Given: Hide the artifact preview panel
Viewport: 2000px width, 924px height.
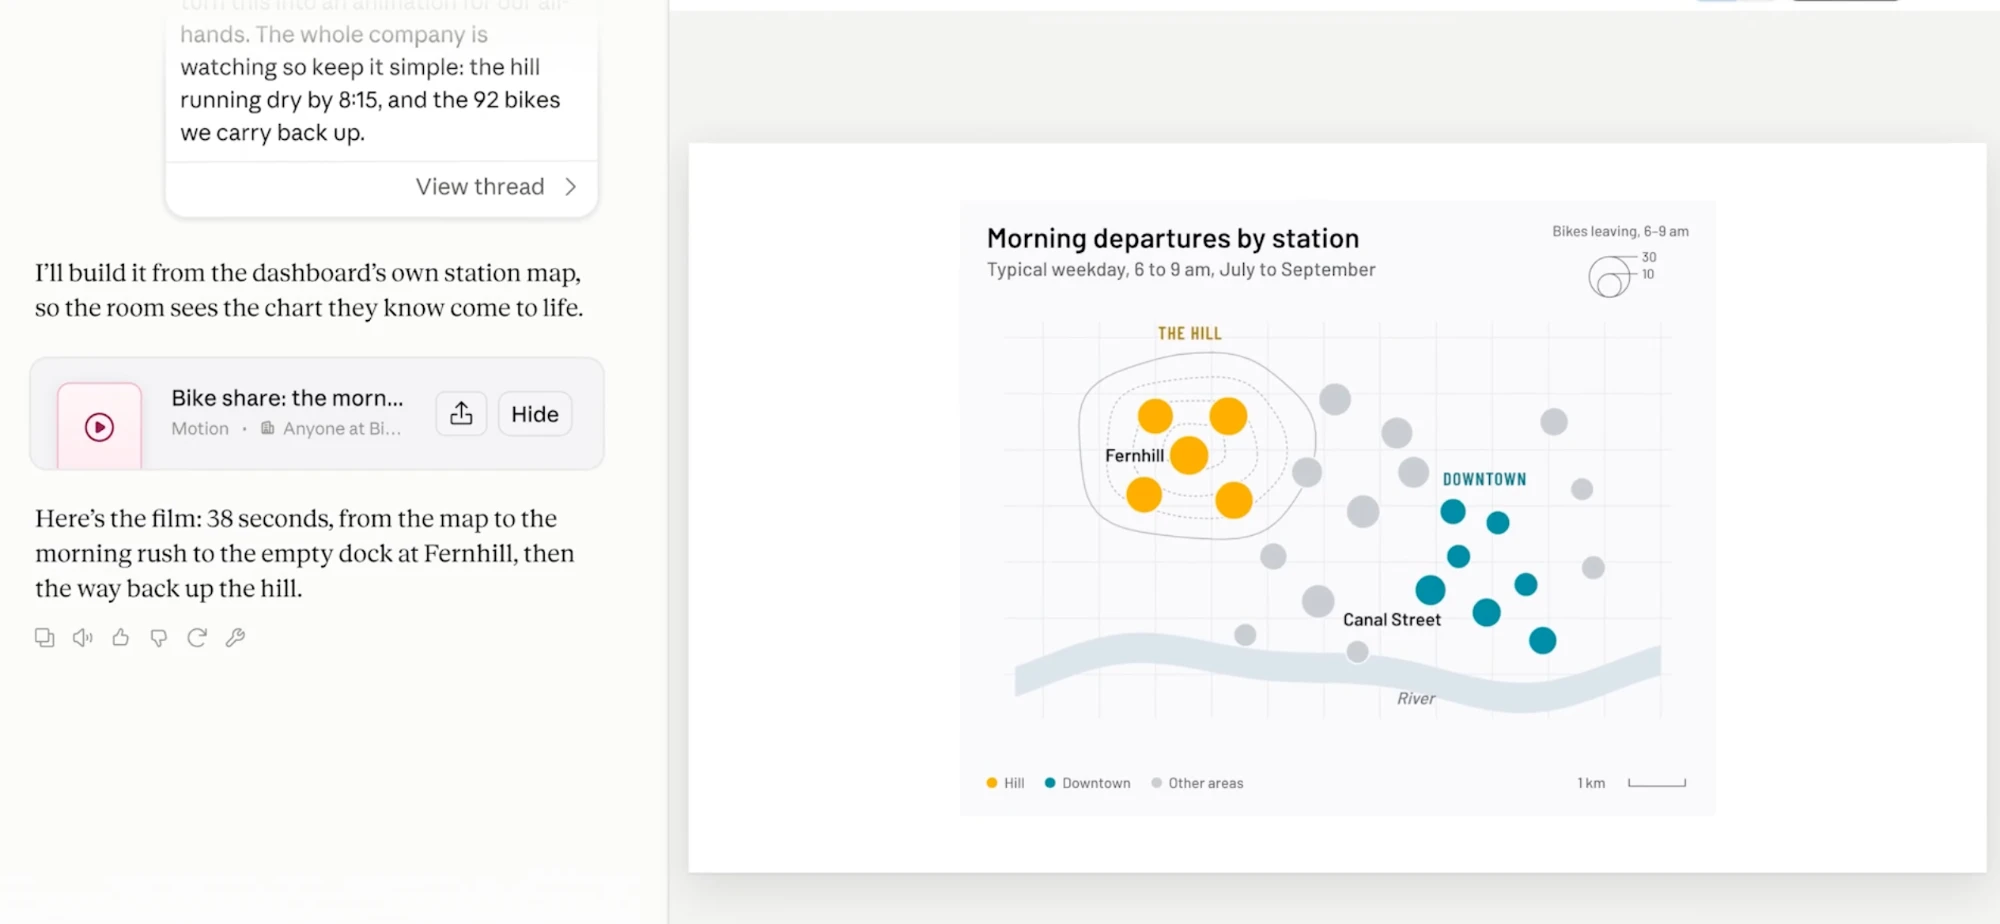Looking at the screenshot, I should (535, 414).
